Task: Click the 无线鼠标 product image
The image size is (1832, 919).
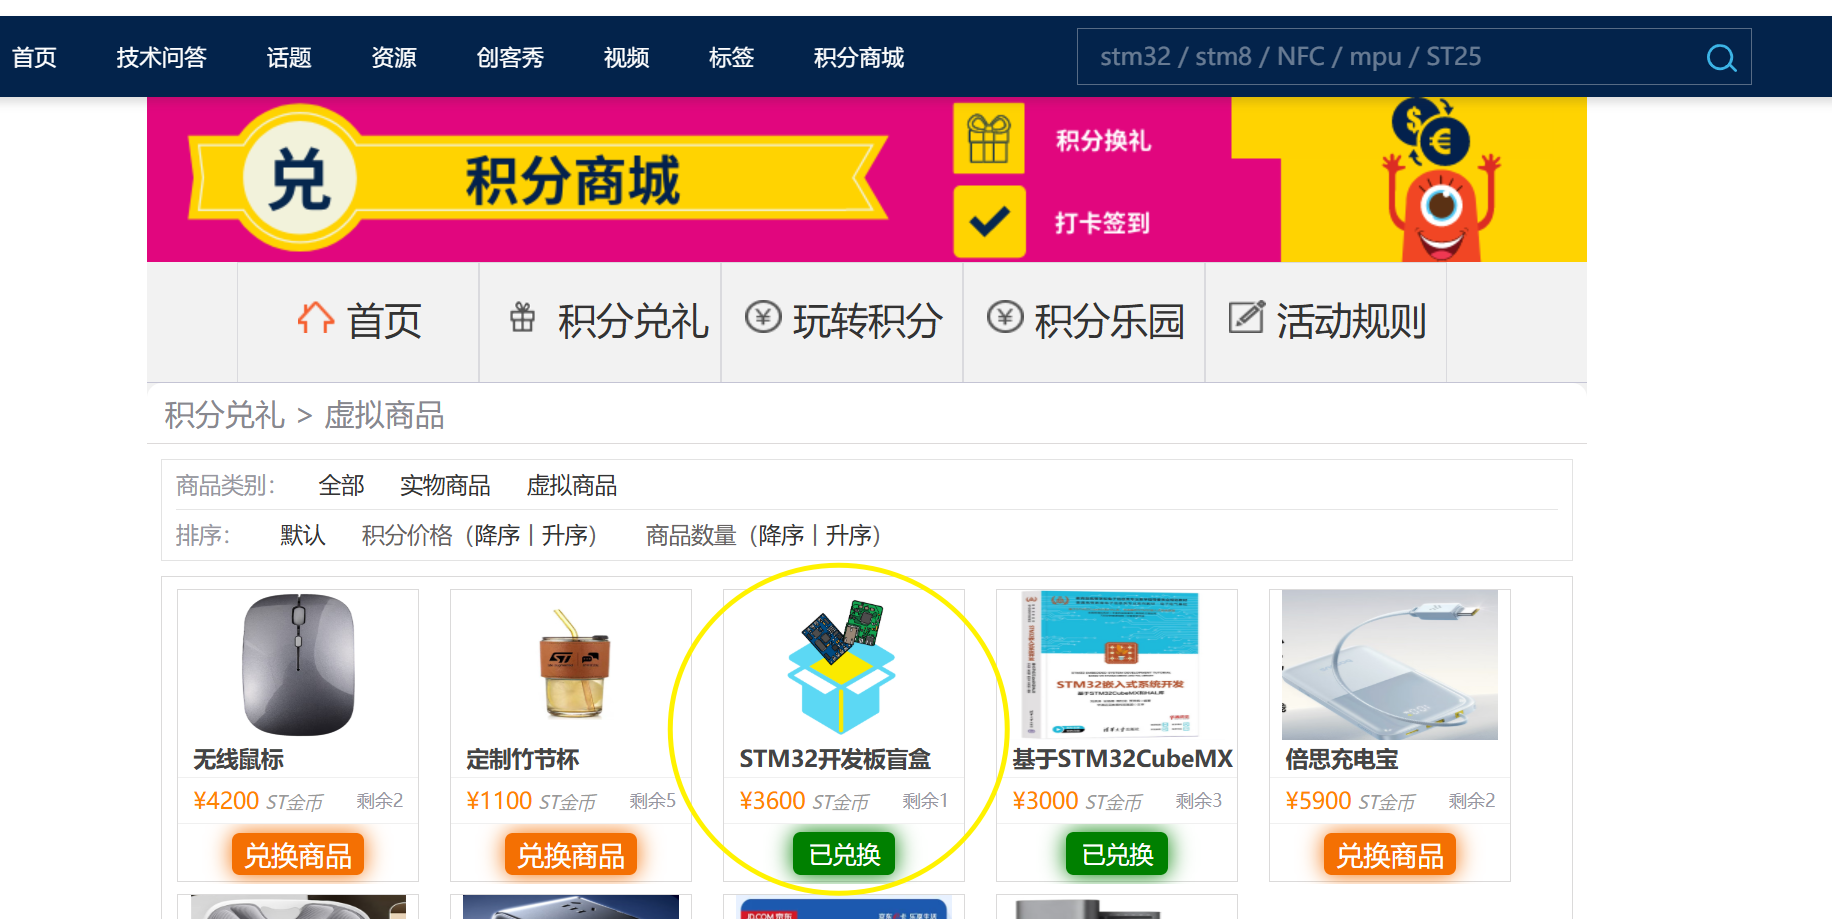Action: pos(298,665)
